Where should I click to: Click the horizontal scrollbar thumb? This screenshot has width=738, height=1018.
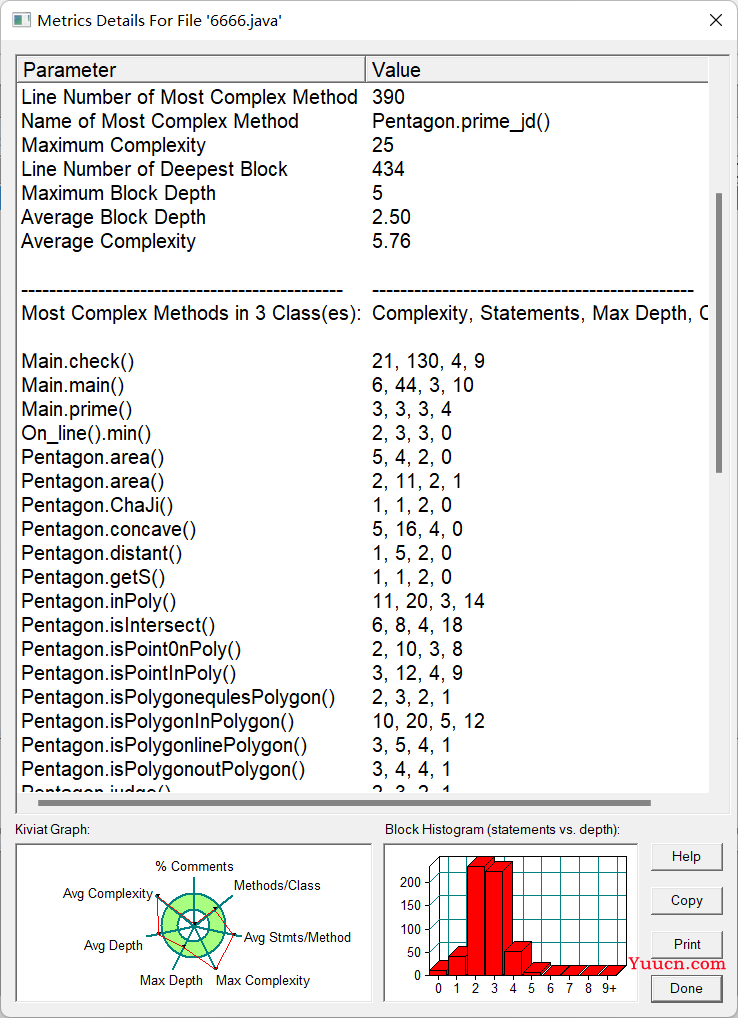coord(344,802)
